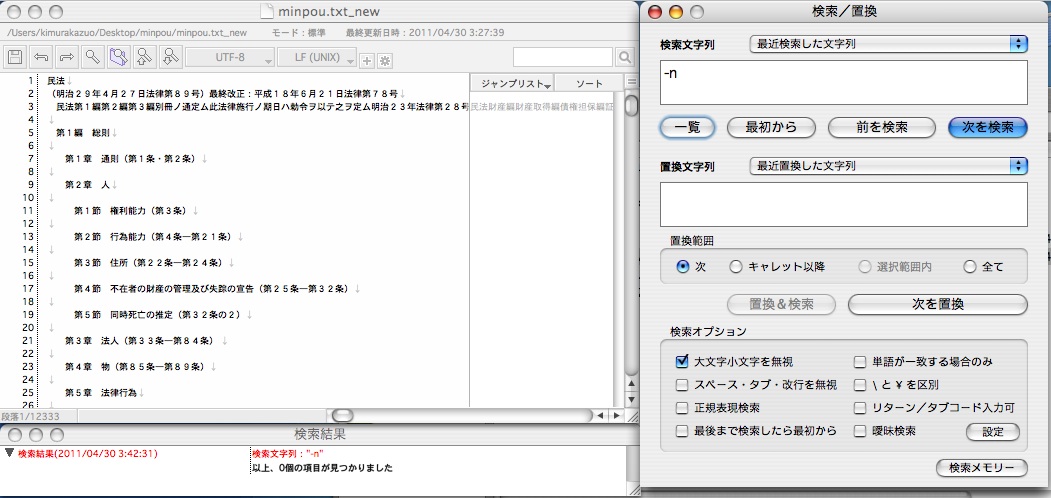Click the toolbar search input field
Screen dimensions: 1051x498
[563, 57]
